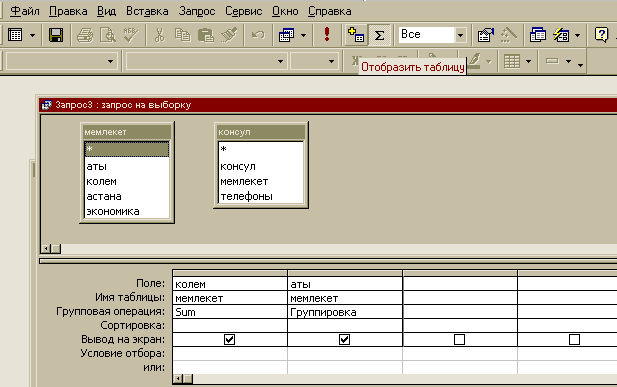Screen dimensions: 617x387
Task: Click the Format Painter brush icon
Action: click(229, 35)
